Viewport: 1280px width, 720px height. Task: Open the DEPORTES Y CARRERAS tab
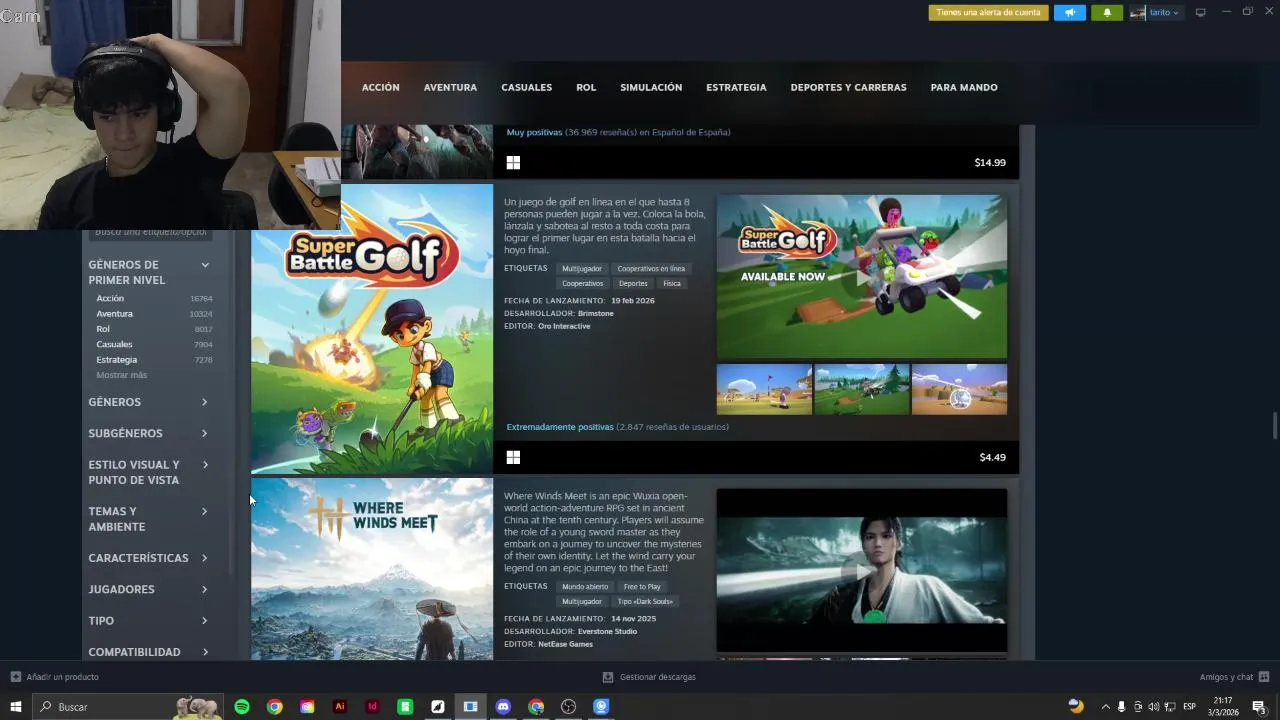848,87
